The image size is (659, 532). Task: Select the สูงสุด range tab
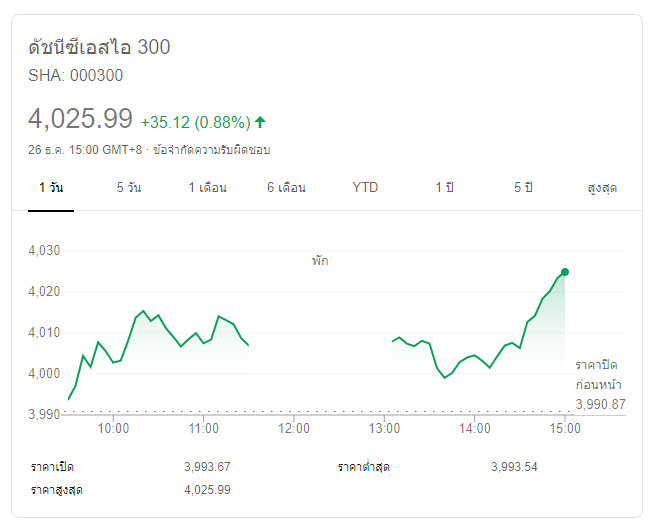(601, 188)
